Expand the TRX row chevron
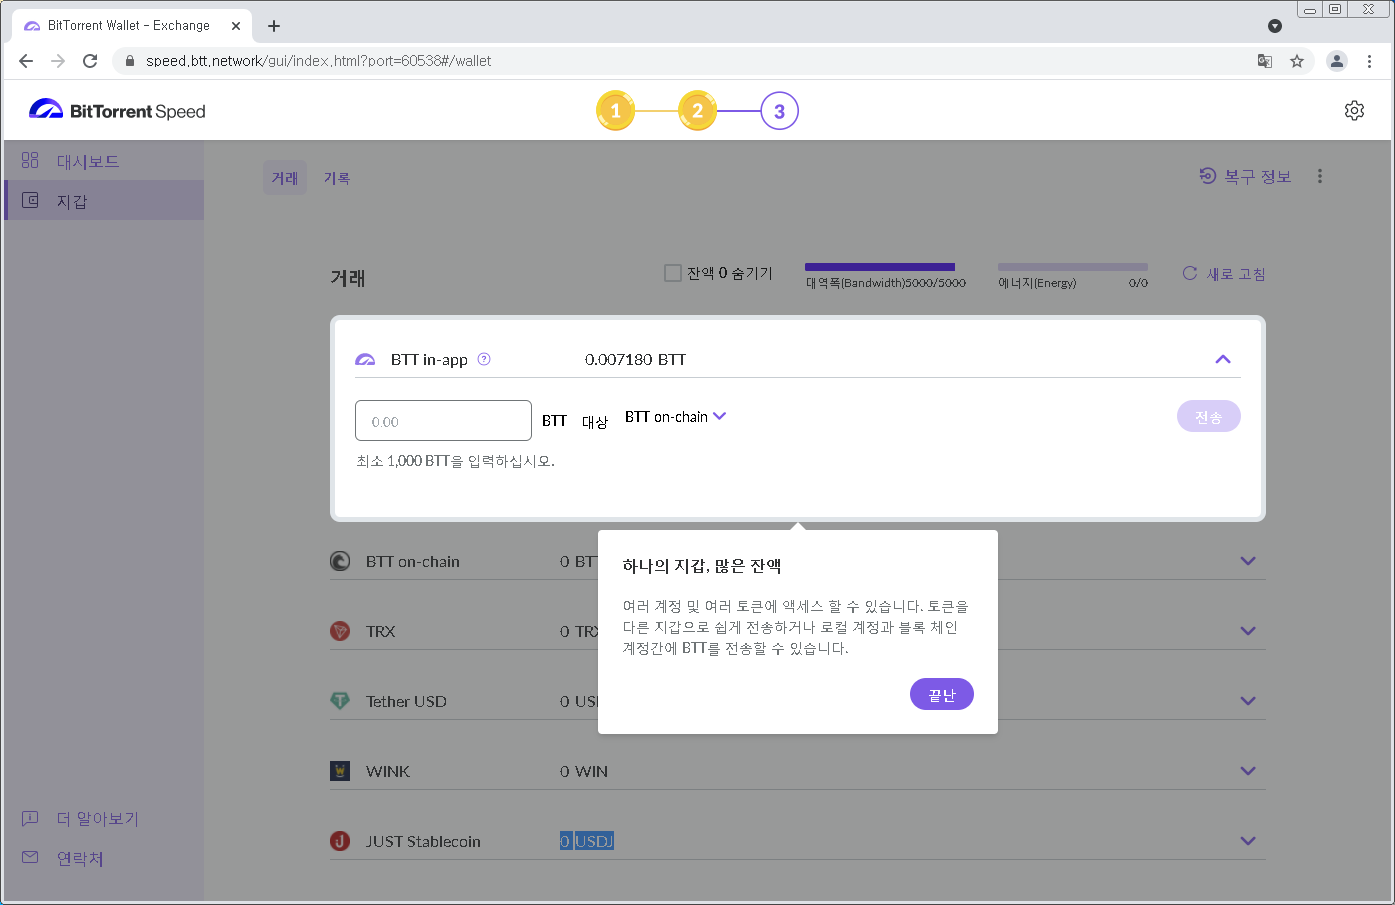The width and height of the screenshot is (1395, 905). pyautogui.click(x=1248, y=631)
